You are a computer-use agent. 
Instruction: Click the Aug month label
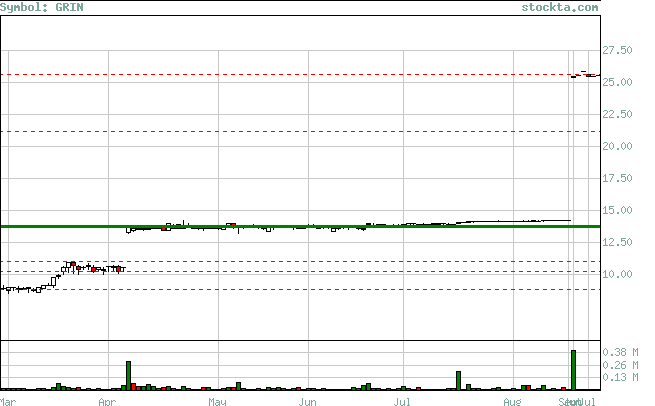[x=512, y=402]
